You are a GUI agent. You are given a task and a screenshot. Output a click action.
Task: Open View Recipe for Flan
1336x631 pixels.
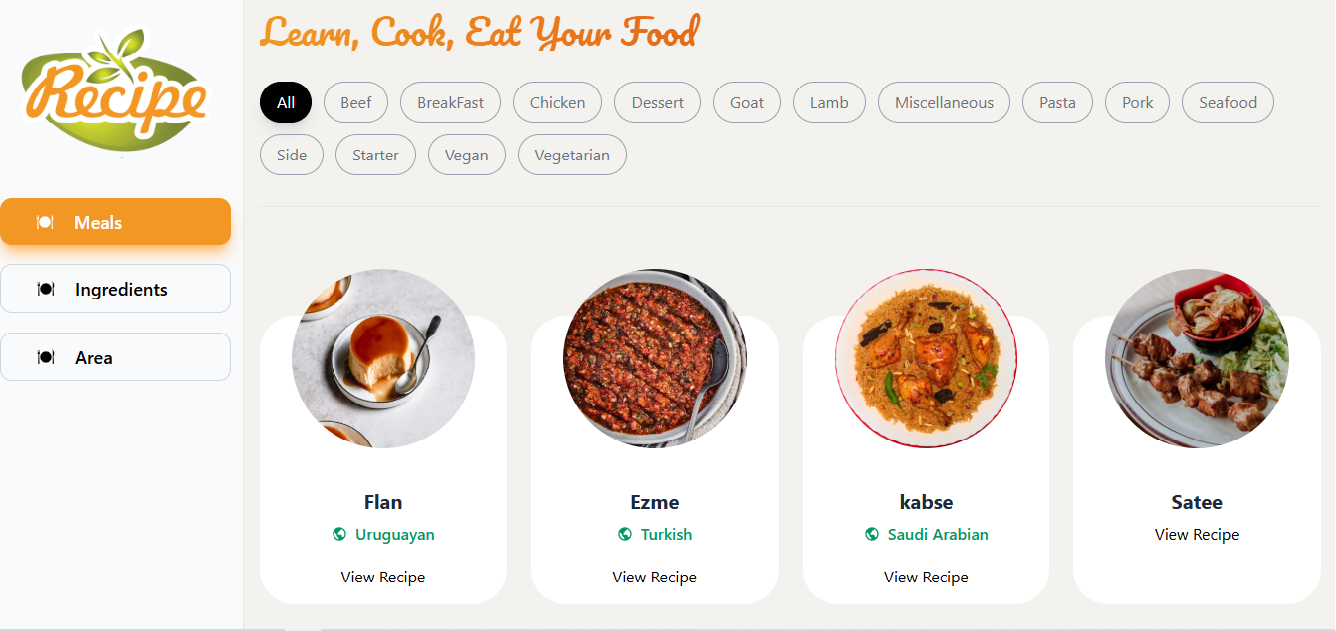pos(383,577)
